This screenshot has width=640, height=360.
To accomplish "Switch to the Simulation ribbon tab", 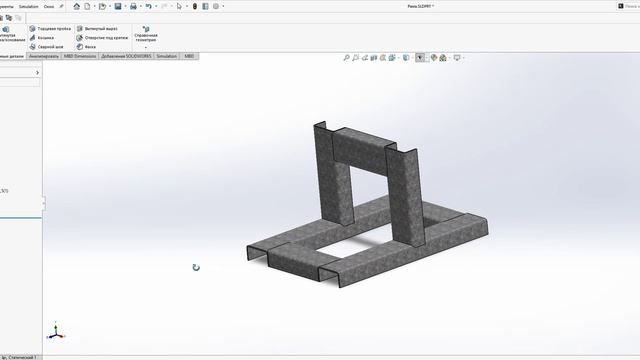I will coord(167,56).
